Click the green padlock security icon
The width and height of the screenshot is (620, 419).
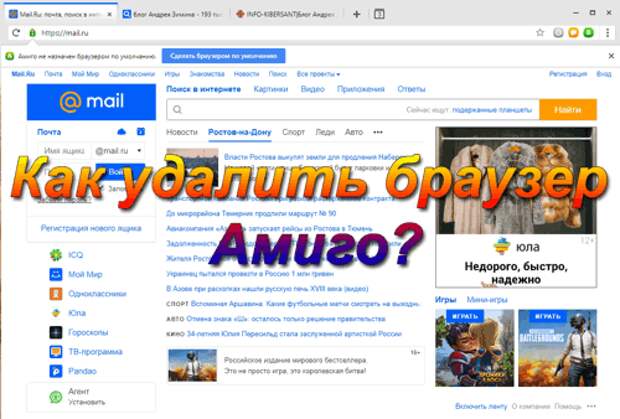click(32, 33)
